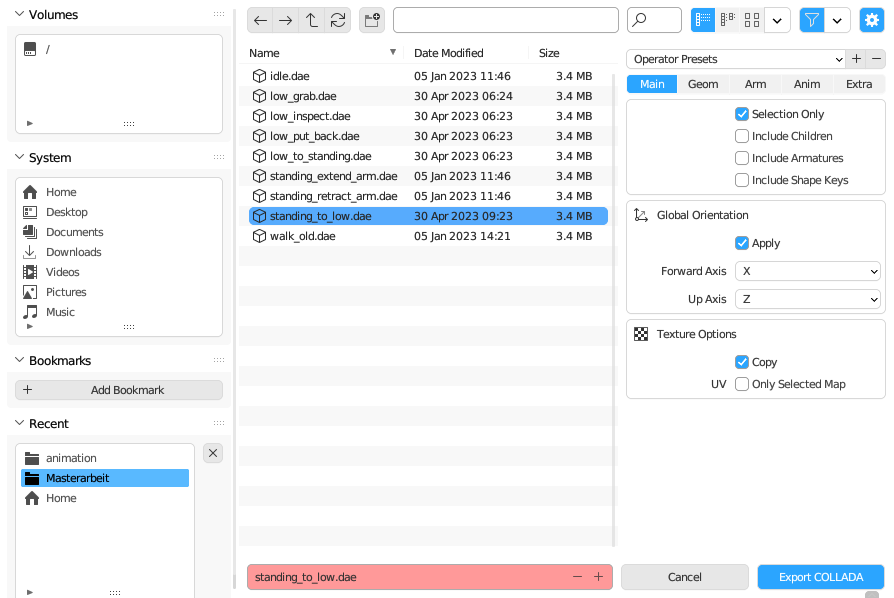Open the Forward Axis dropdown
The image size is (894, 598).
[807, 271]
